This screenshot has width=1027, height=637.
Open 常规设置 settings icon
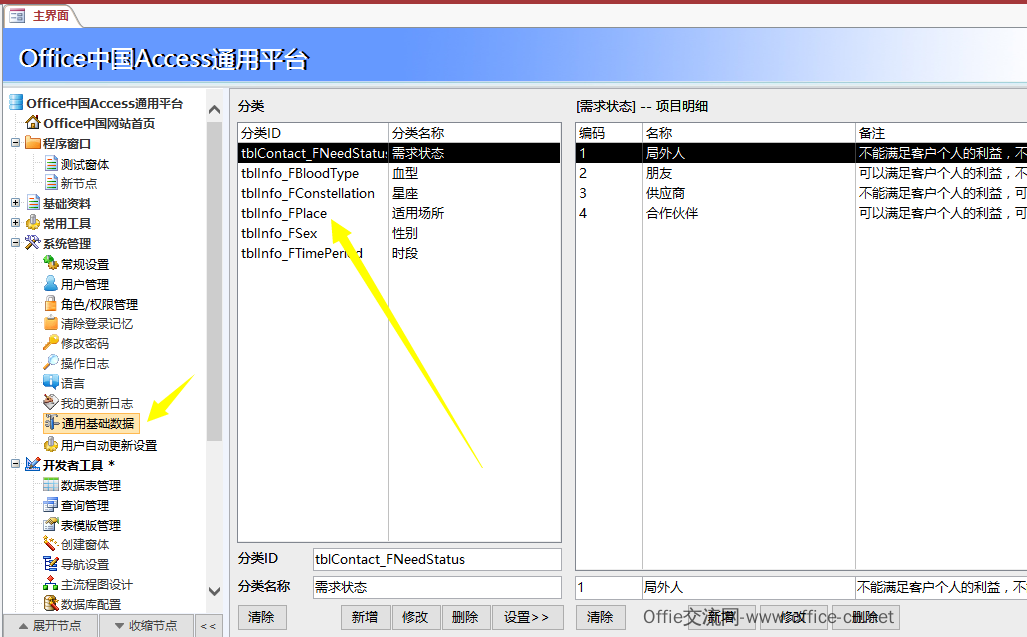tap(51, 263)
